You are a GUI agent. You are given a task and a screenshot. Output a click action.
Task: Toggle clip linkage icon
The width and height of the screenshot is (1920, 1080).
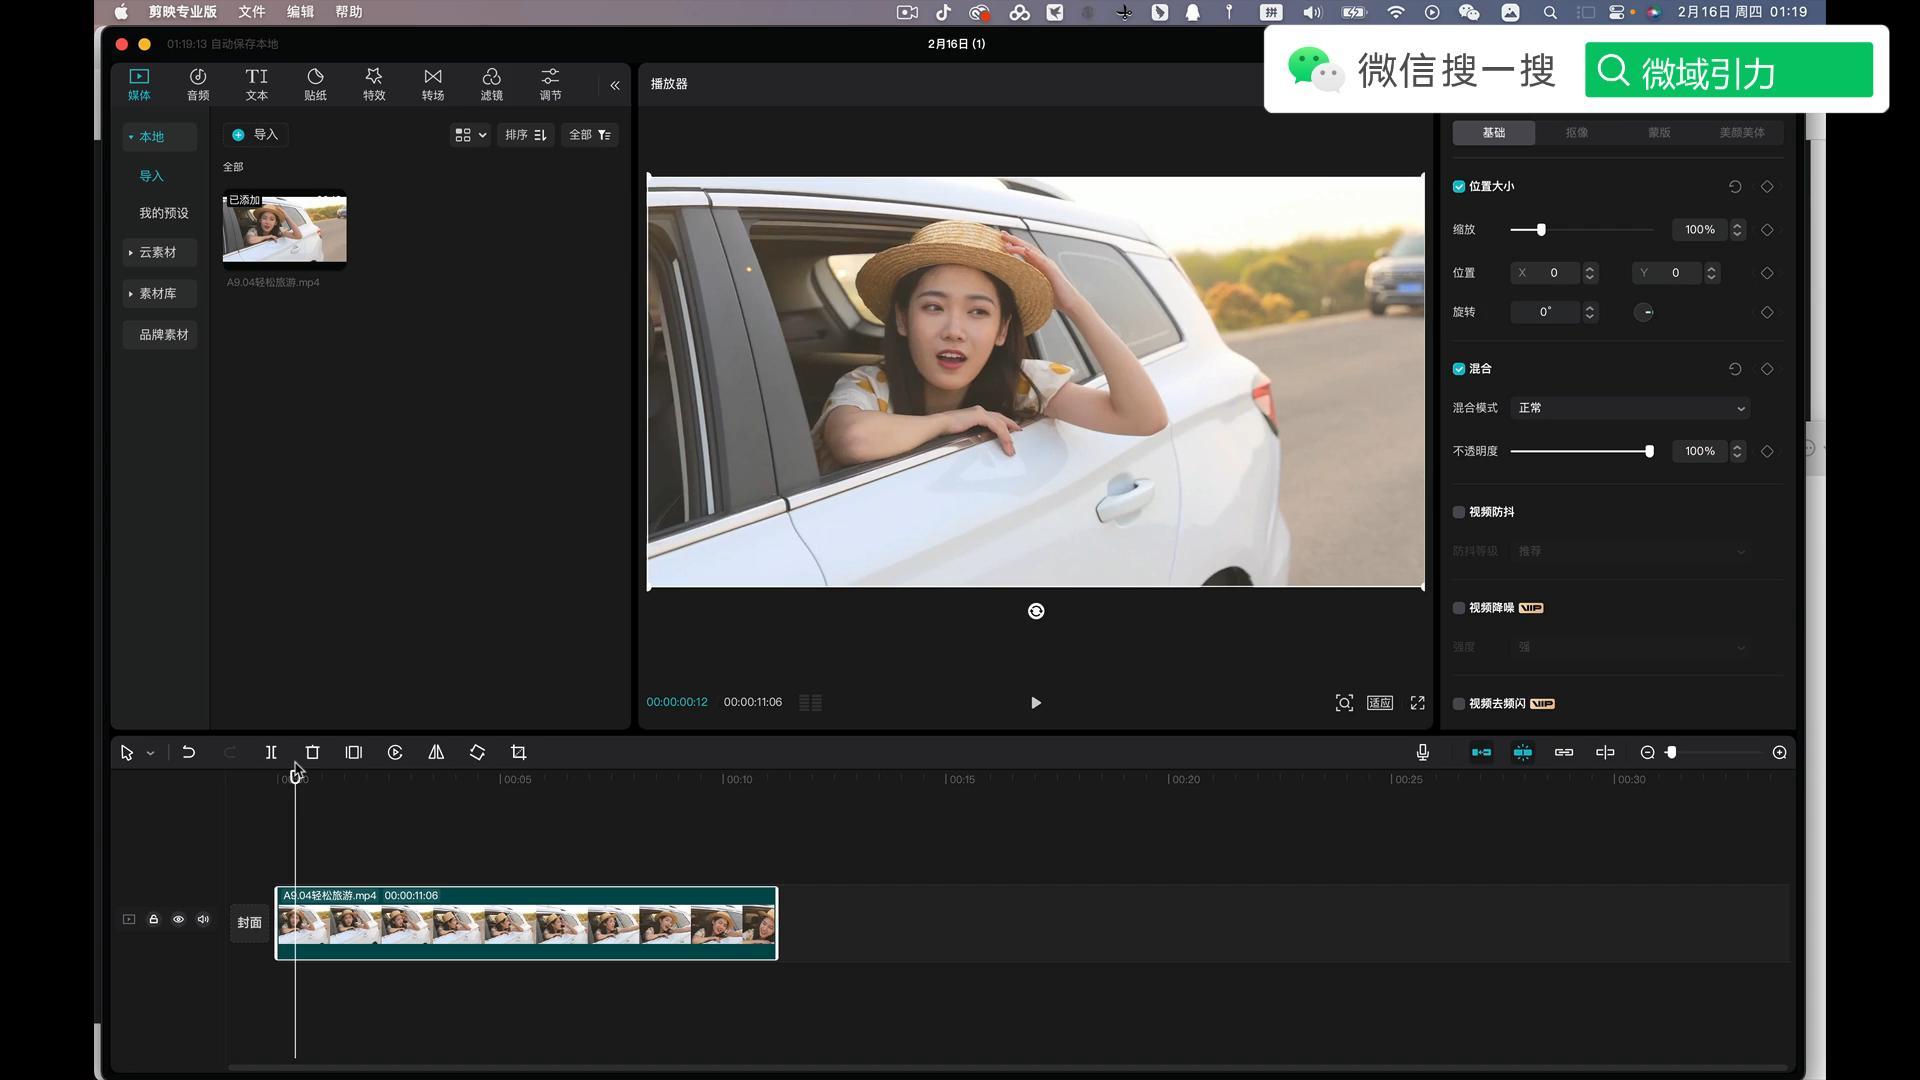(x=1564, y=752)
